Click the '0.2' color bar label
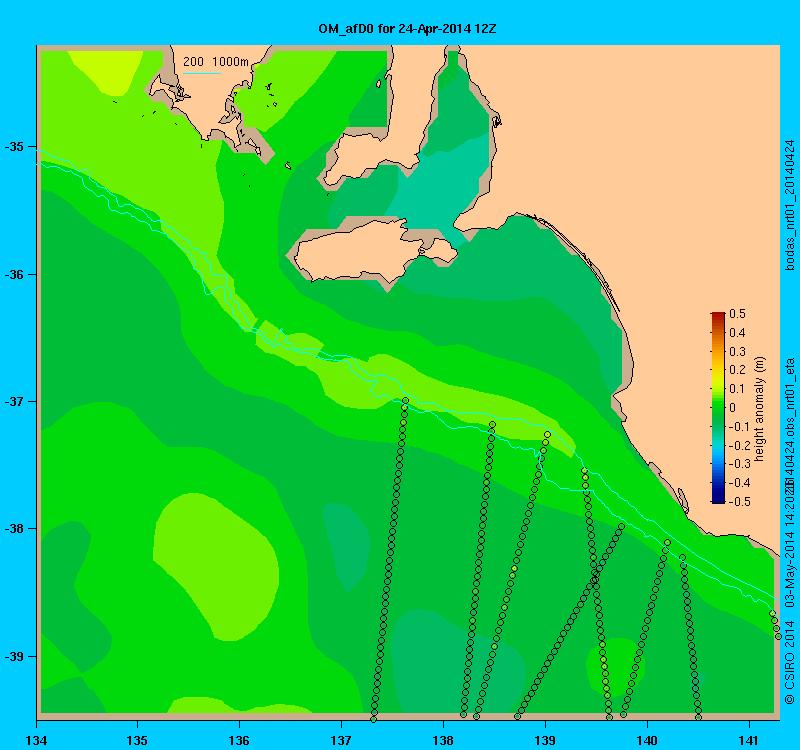This screenshot has height=750, width=800. (737, 370)
